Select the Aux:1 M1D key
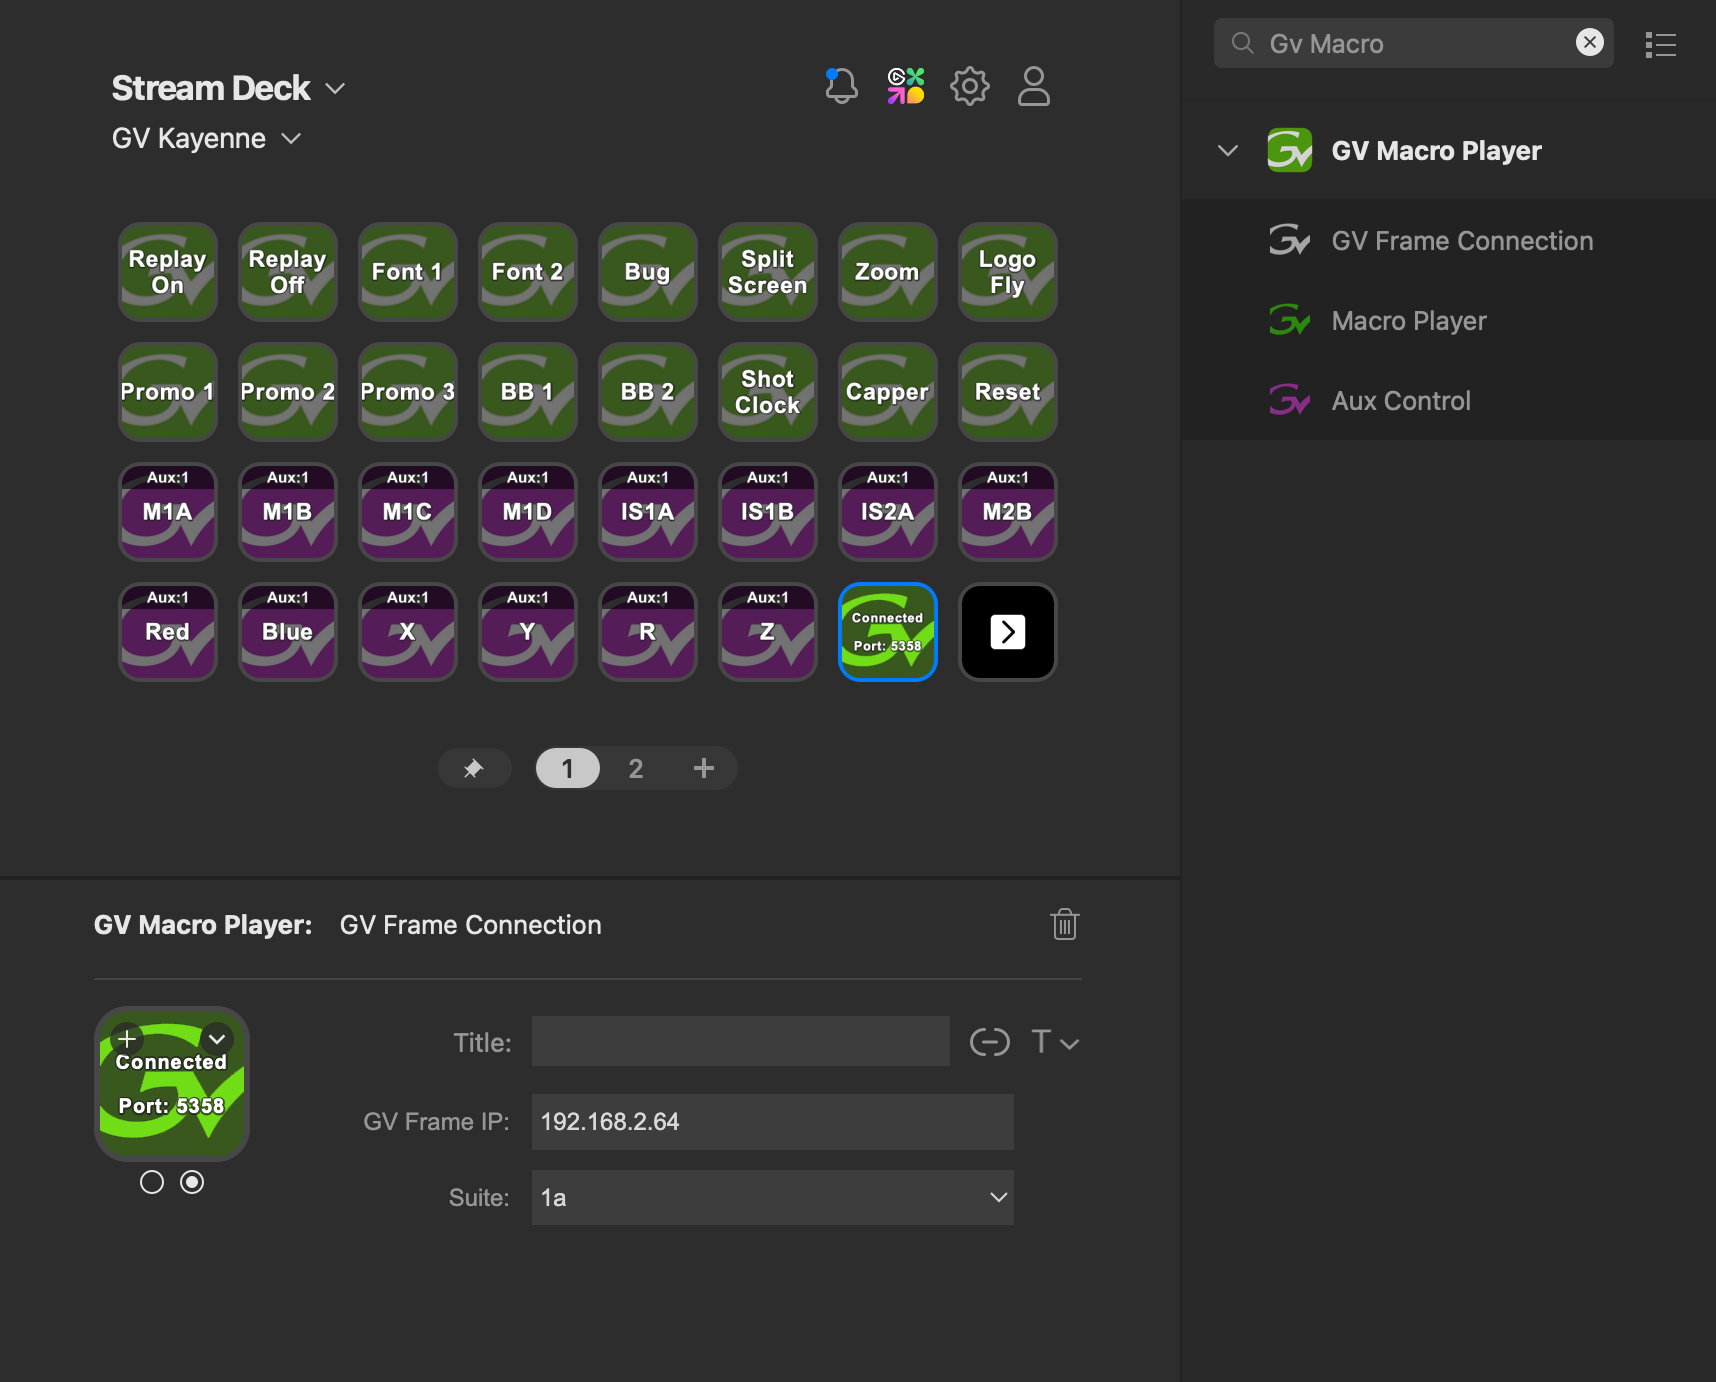1716x1382 pixels. pos(528,512)
